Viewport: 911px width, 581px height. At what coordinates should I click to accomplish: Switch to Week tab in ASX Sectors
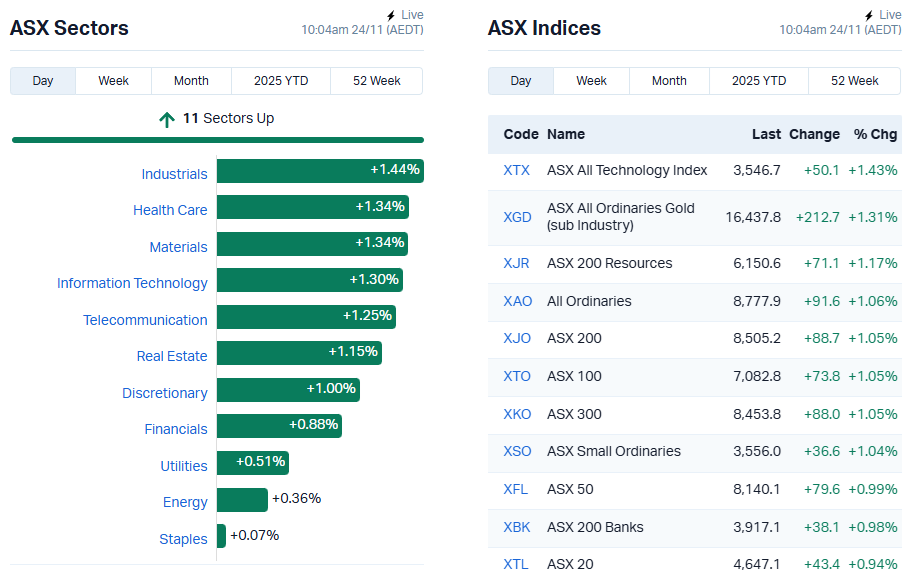tap(113, 81)
